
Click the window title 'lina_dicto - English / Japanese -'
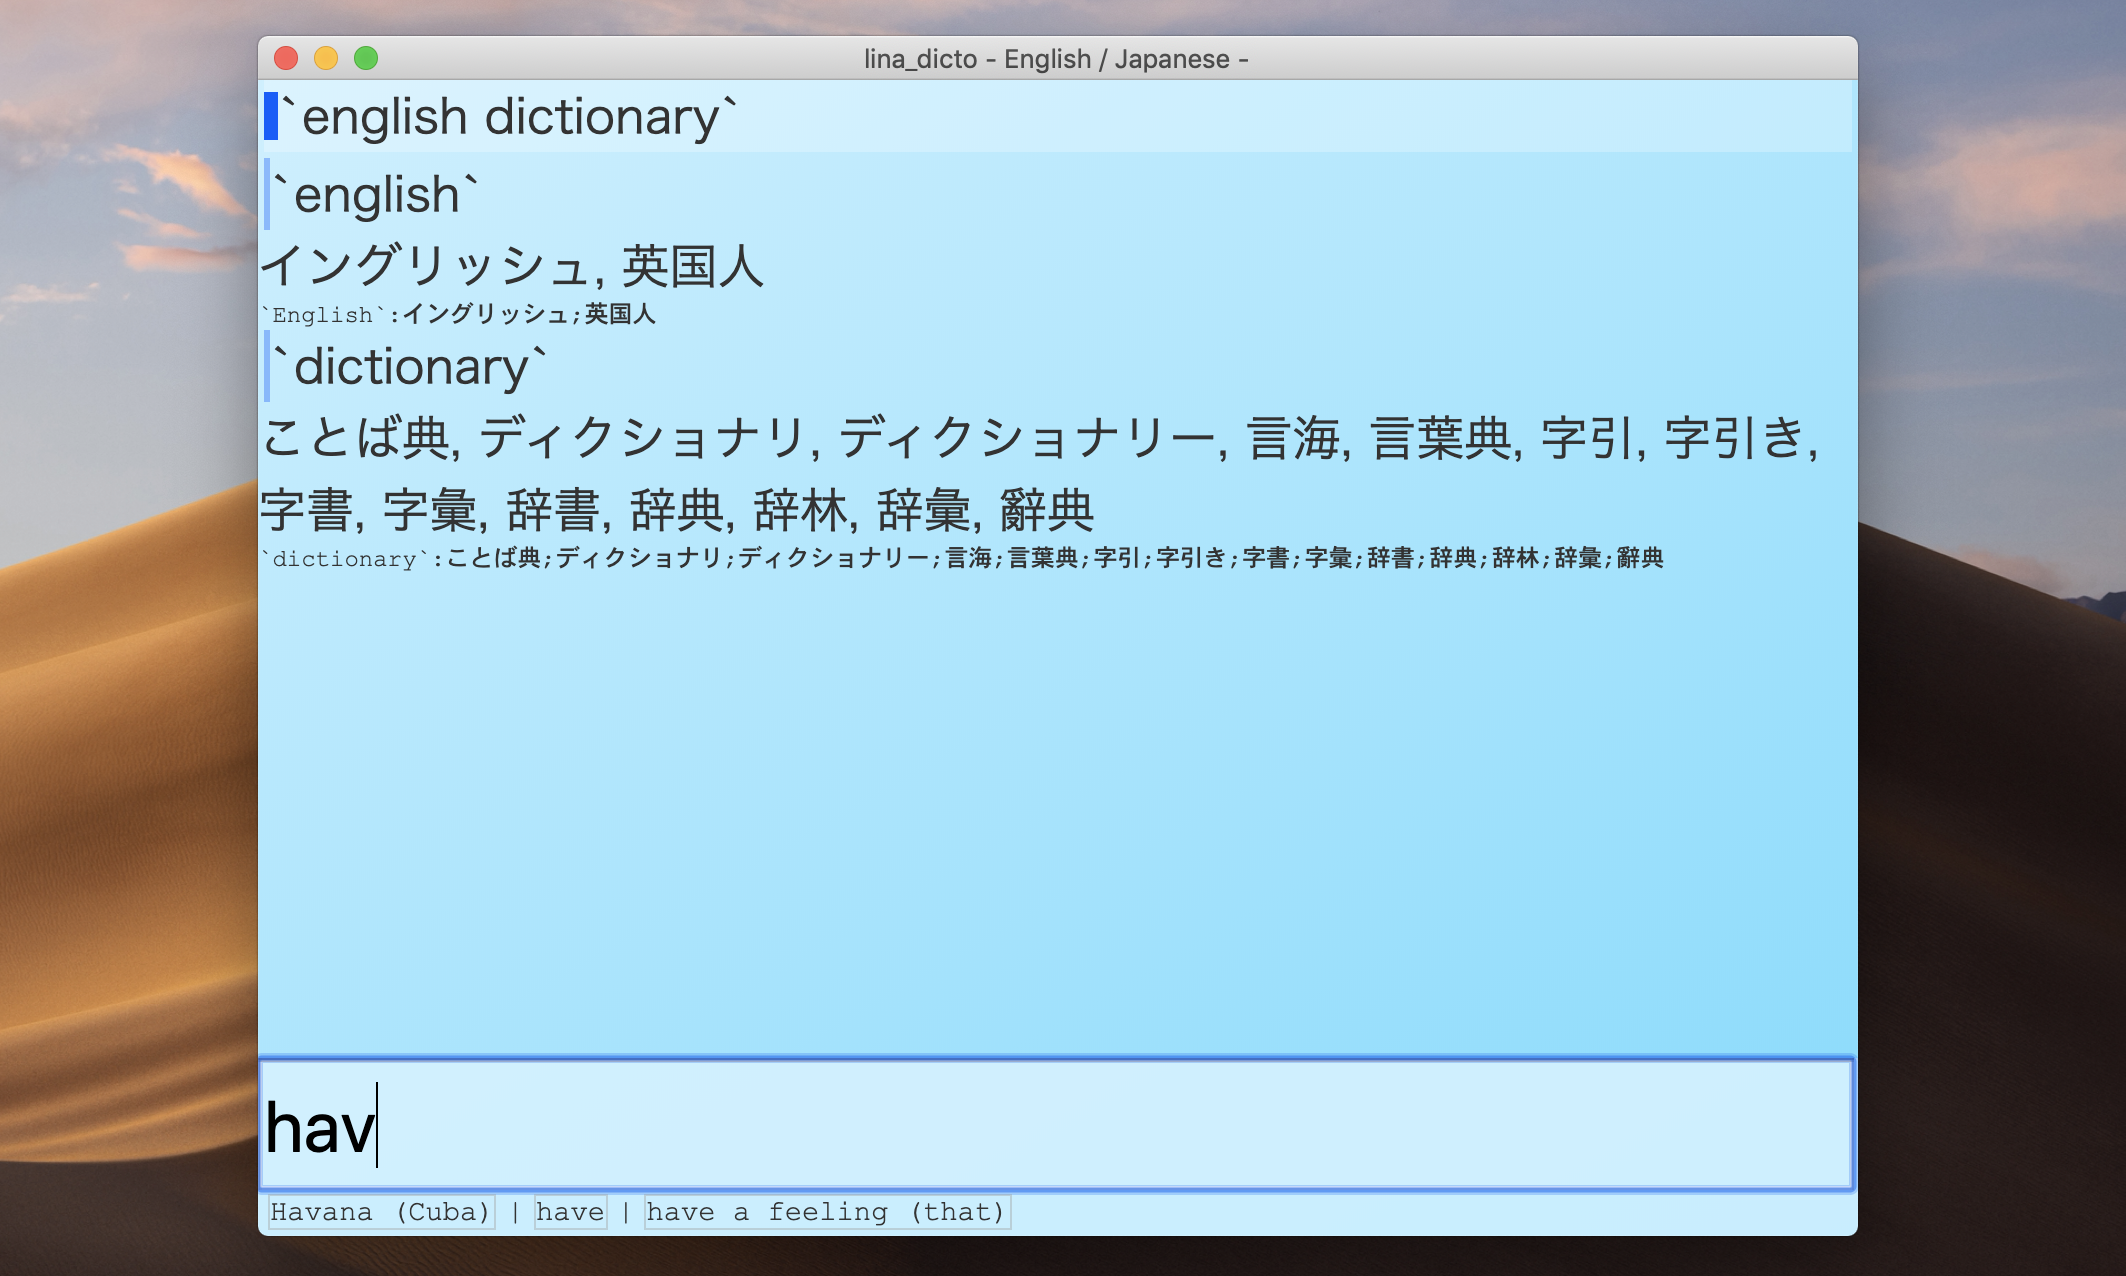click(x=1056, y=59)
